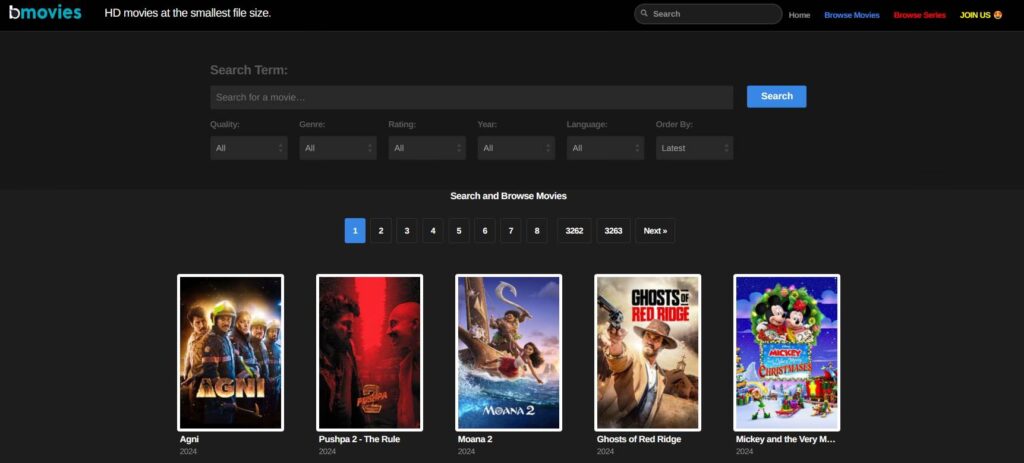Click the Next » pagination button
Image resolution: width=1024 pixels, height=463 pixels.
click(655, 231)
